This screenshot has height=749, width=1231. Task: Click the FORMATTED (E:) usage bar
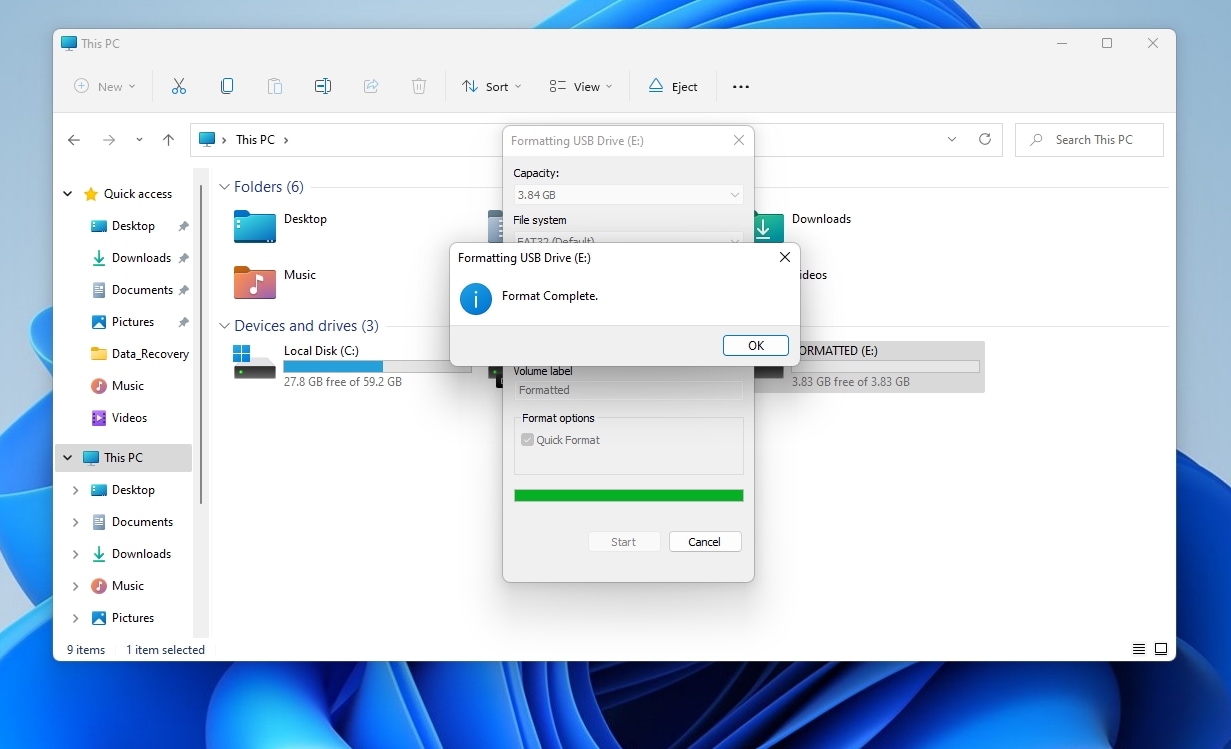[x=886, y=367]
